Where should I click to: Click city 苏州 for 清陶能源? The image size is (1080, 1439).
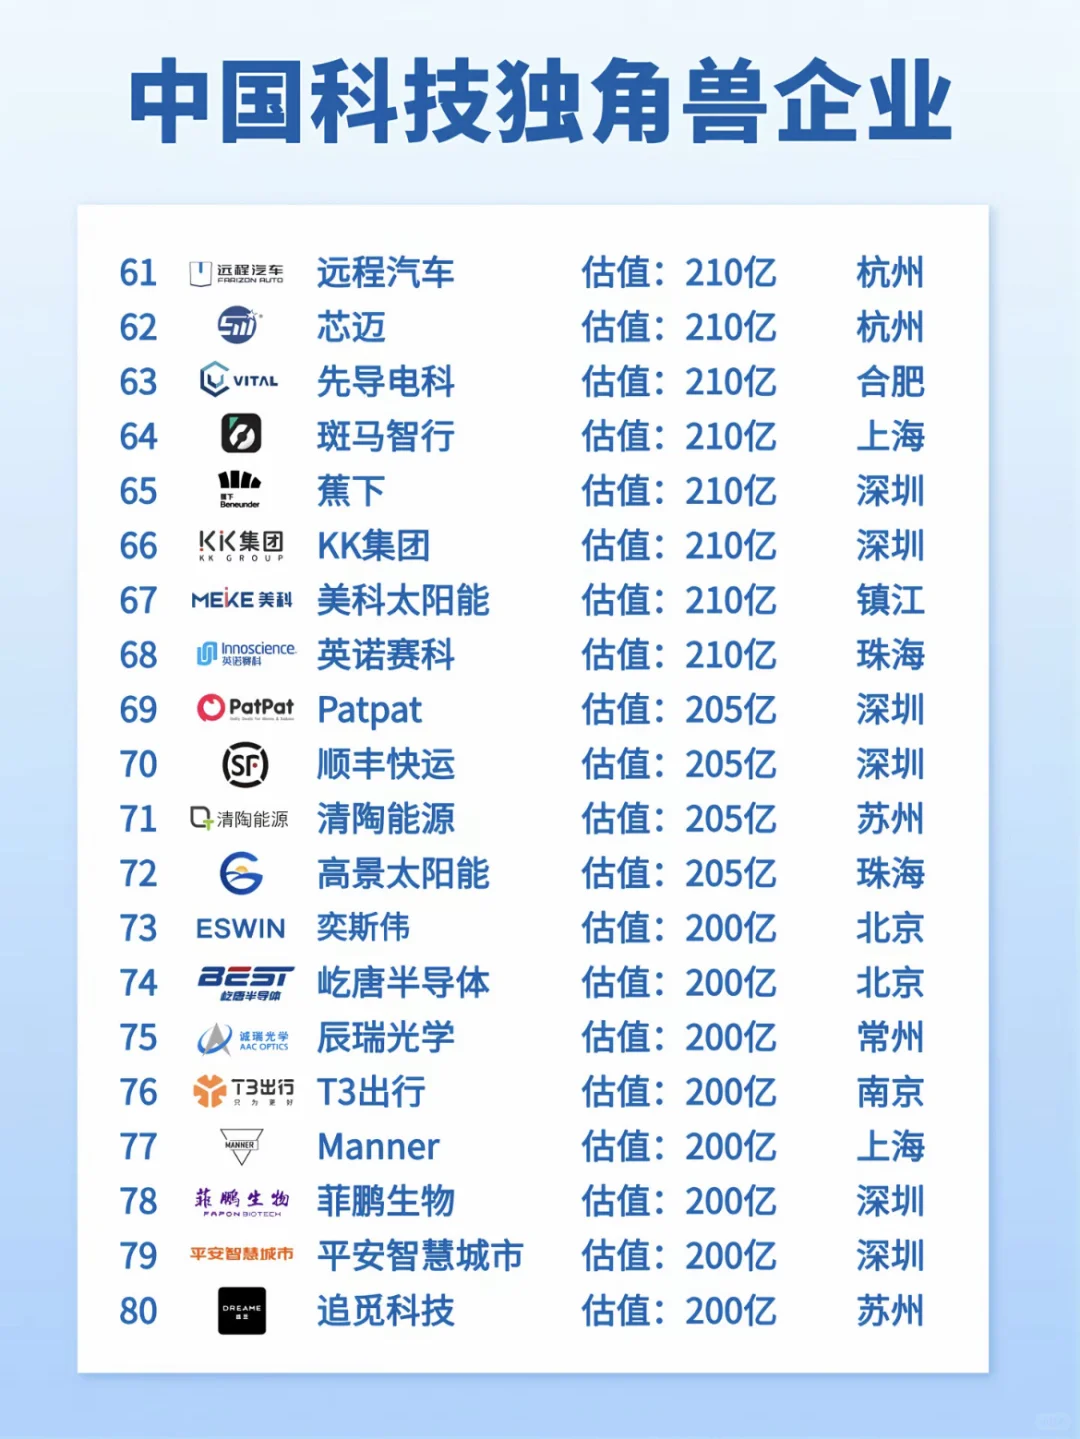click(x=890, y=819)
